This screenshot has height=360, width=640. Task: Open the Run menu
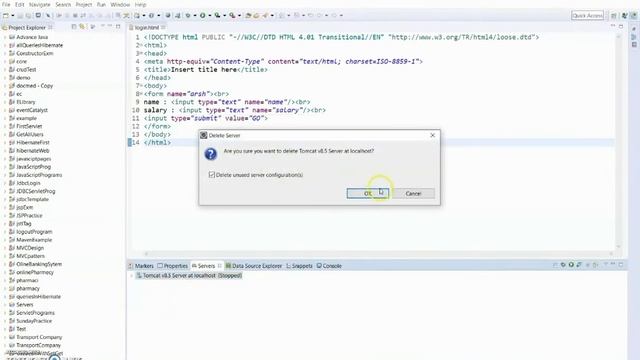point(101,4)
